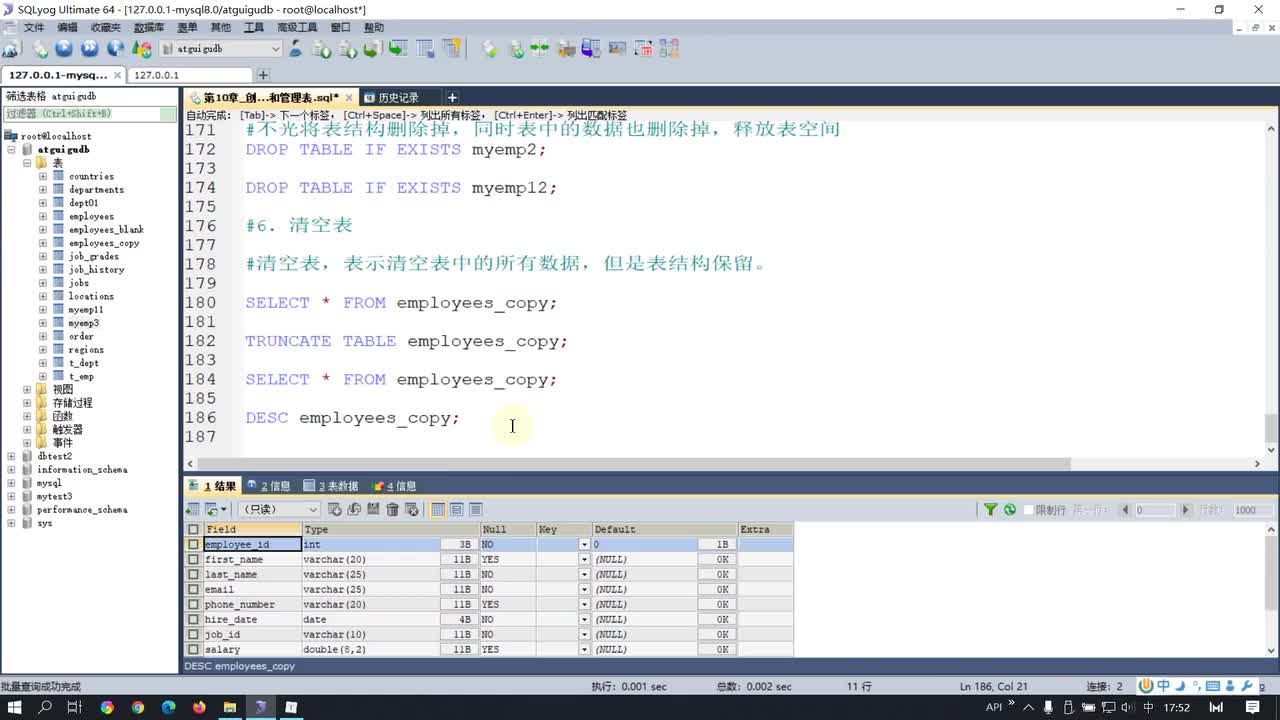Viewport: 1280px width, 720px height.
Task: Click the next page arrow button
Action: pyautogui.click(x=1186, y=510)
